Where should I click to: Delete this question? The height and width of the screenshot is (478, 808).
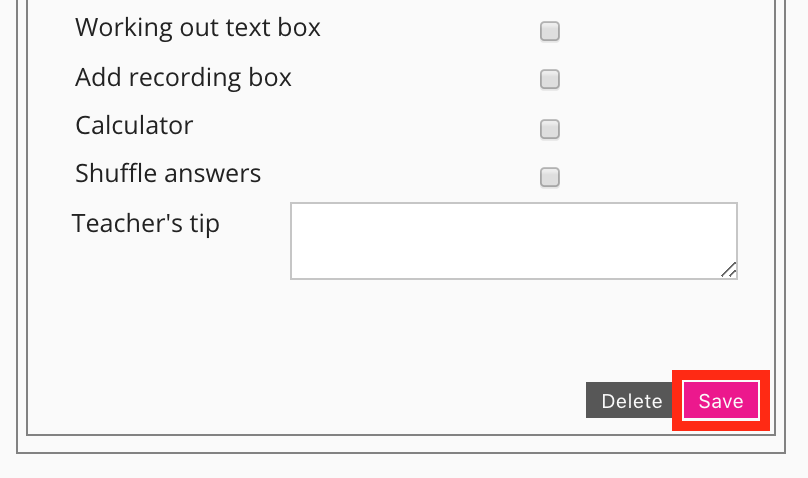point(631,401)
